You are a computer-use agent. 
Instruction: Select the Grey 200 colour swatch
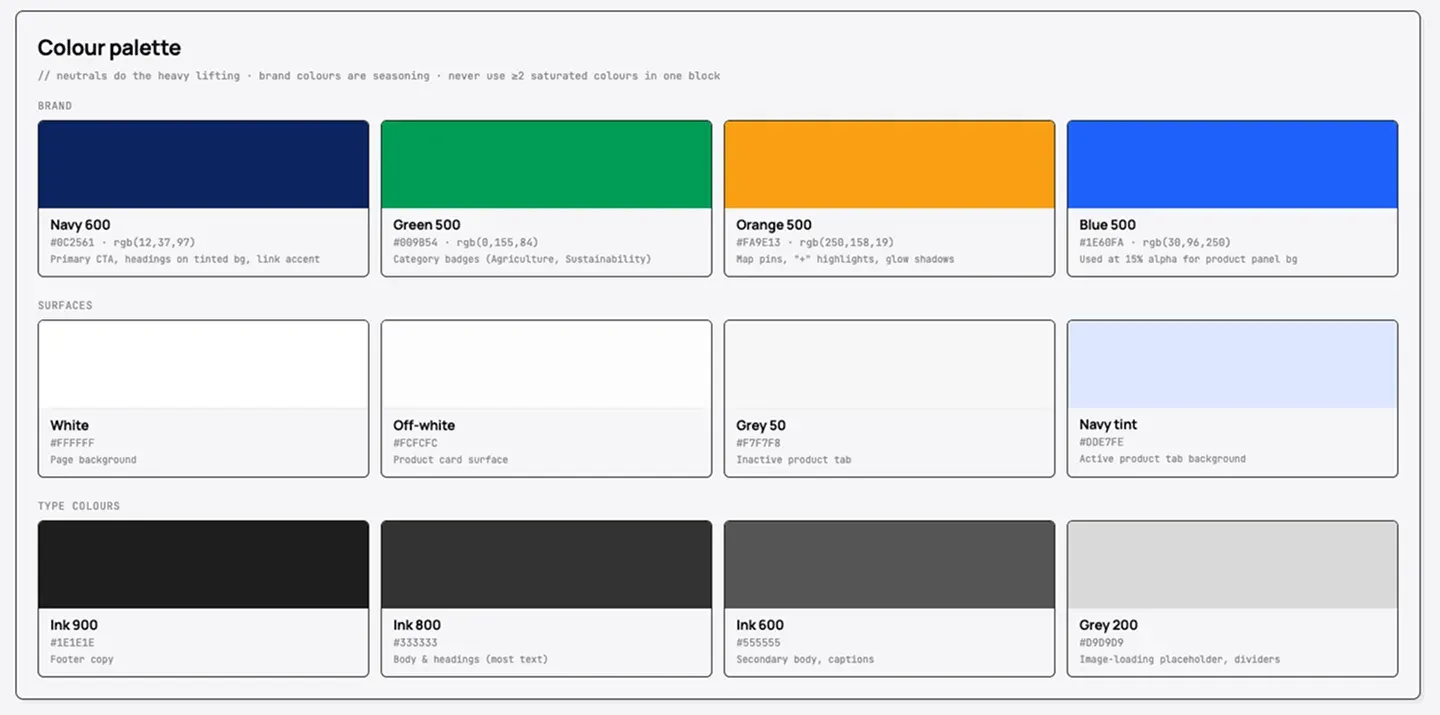click(x=1232, y=564)
